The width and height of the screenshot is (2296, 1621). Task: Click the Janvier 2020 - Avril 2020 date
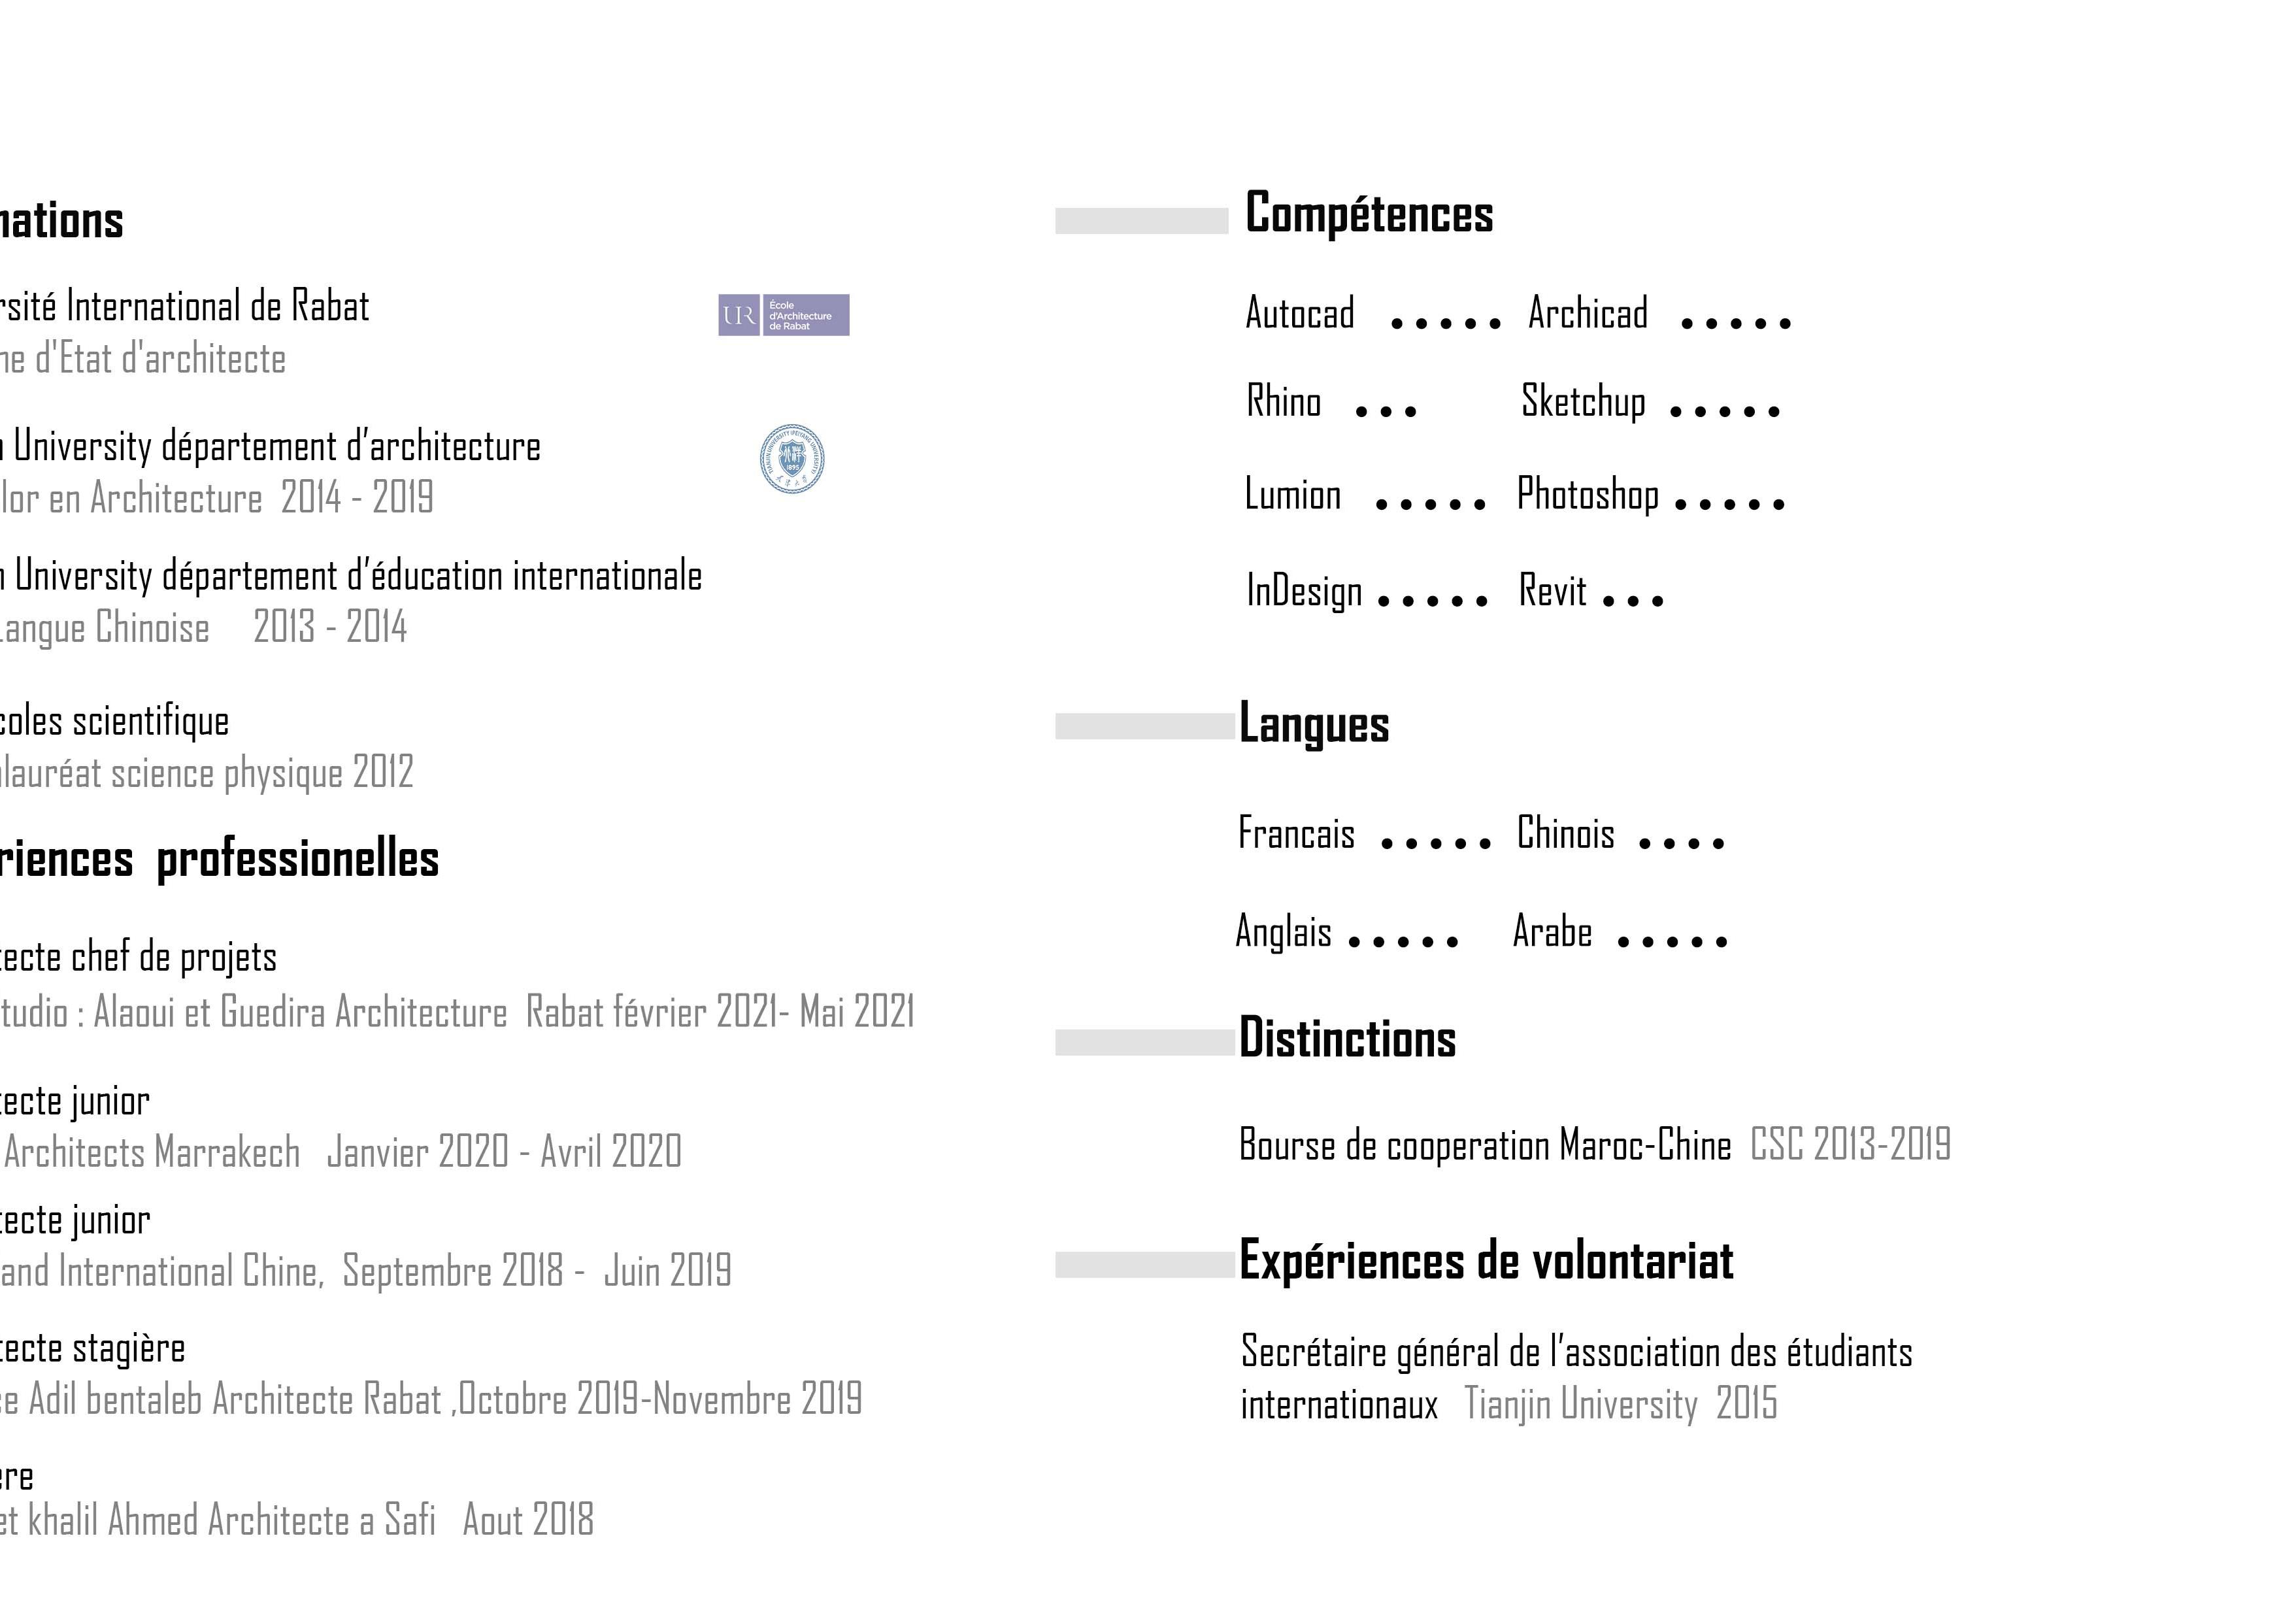[504, 1152]
